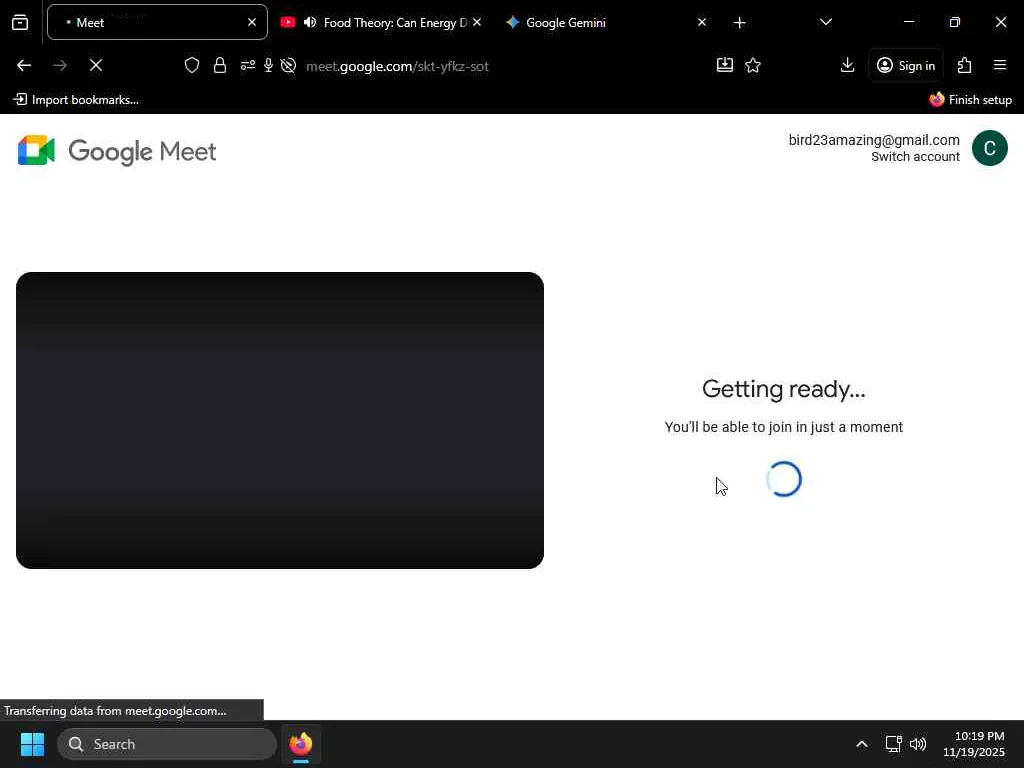The height and width of the screenshot is (768, 1024).
Task: Open blocked camera permission icon
Action: 288,65
